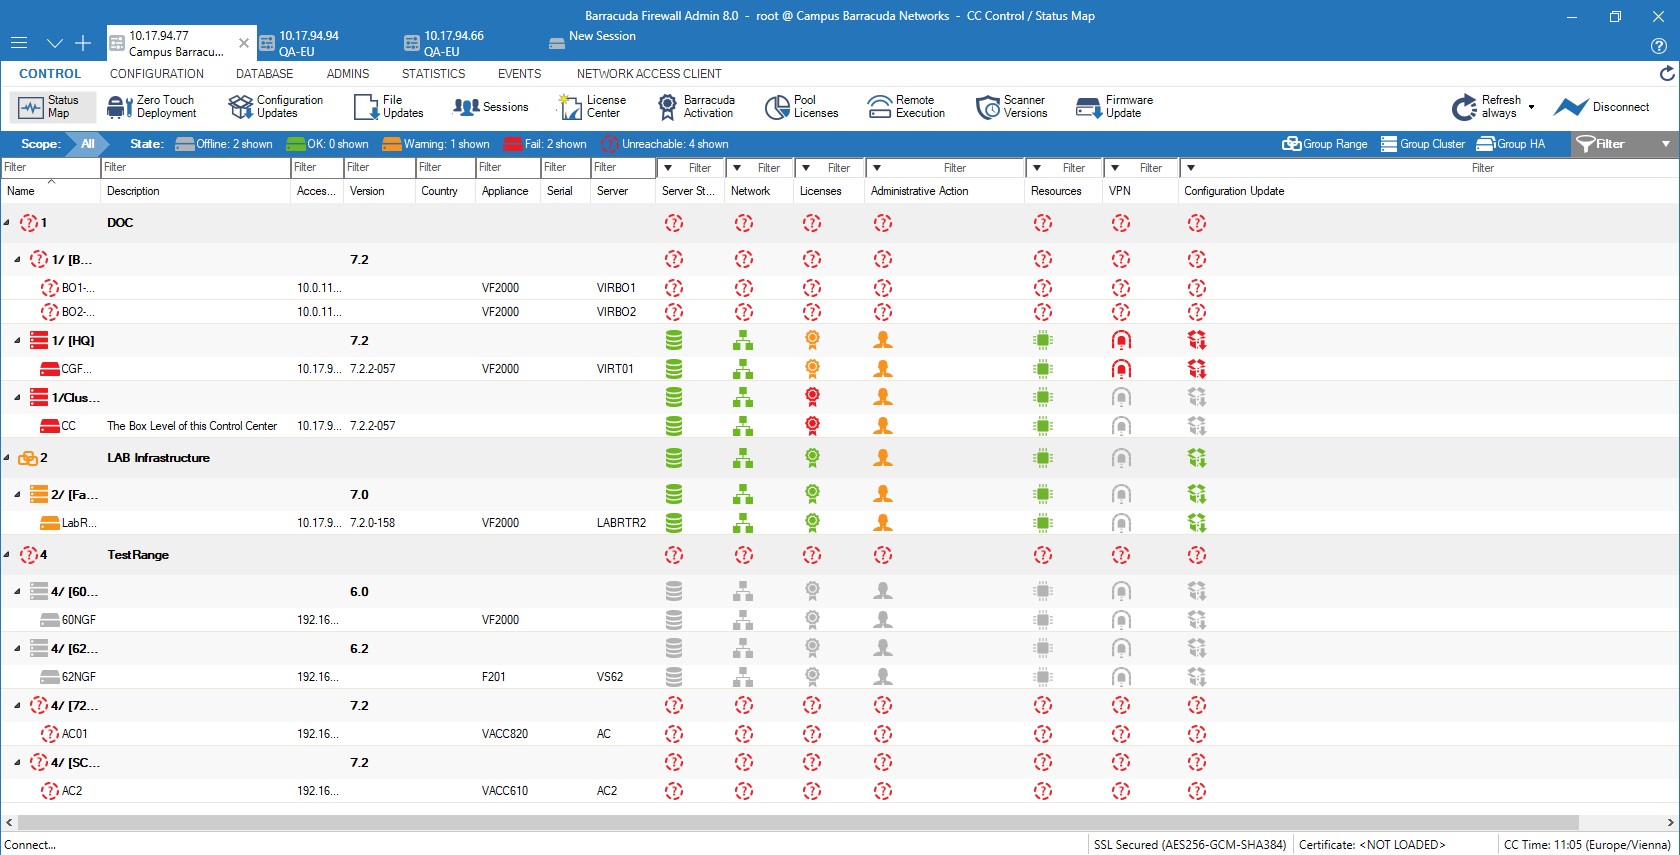Open Barracuda Activation
The image size is (1680, 855).
696,107
